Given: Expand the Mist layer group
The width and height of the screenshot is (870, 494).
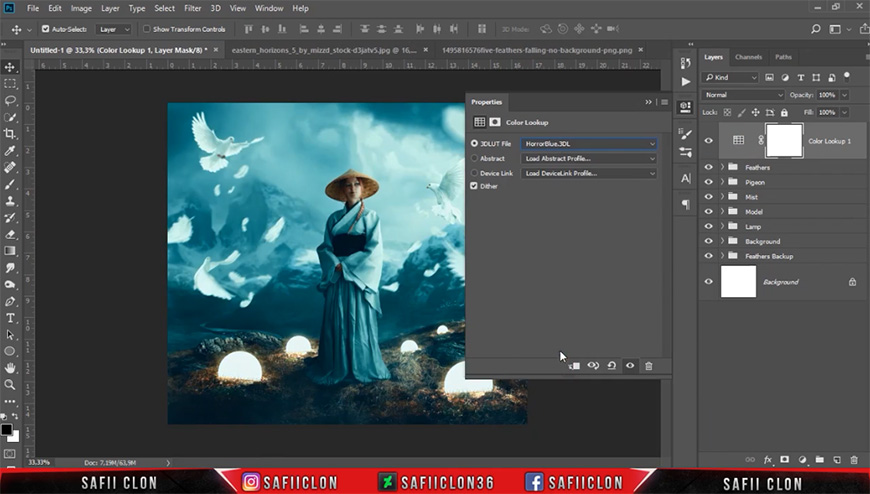Looking at the screenshot, I should [722, 196].
